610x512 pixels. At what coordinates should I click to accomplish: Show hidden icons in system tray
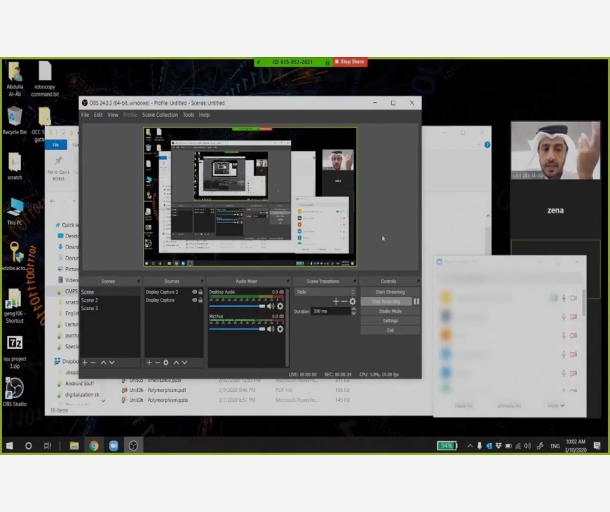(x=468, y=445)
